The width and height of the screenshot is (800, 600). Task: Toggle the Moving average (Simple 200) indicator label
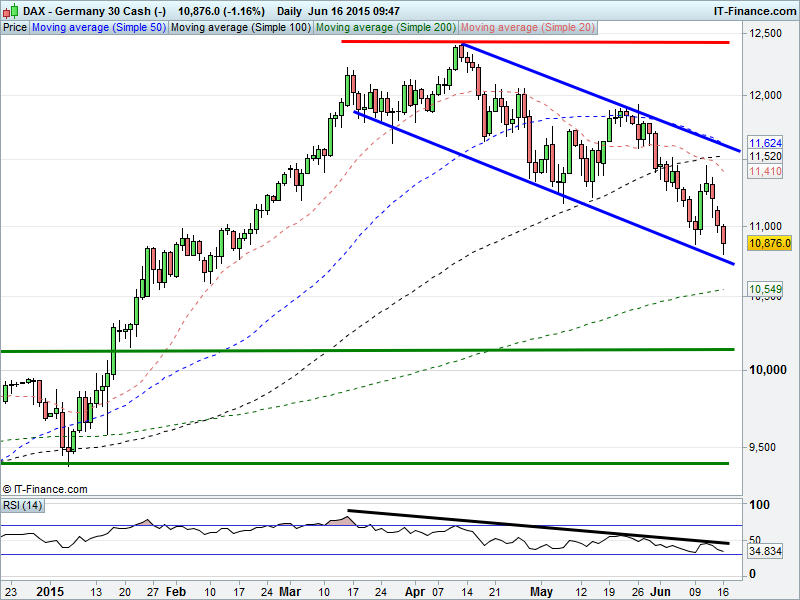coord(385,28)
